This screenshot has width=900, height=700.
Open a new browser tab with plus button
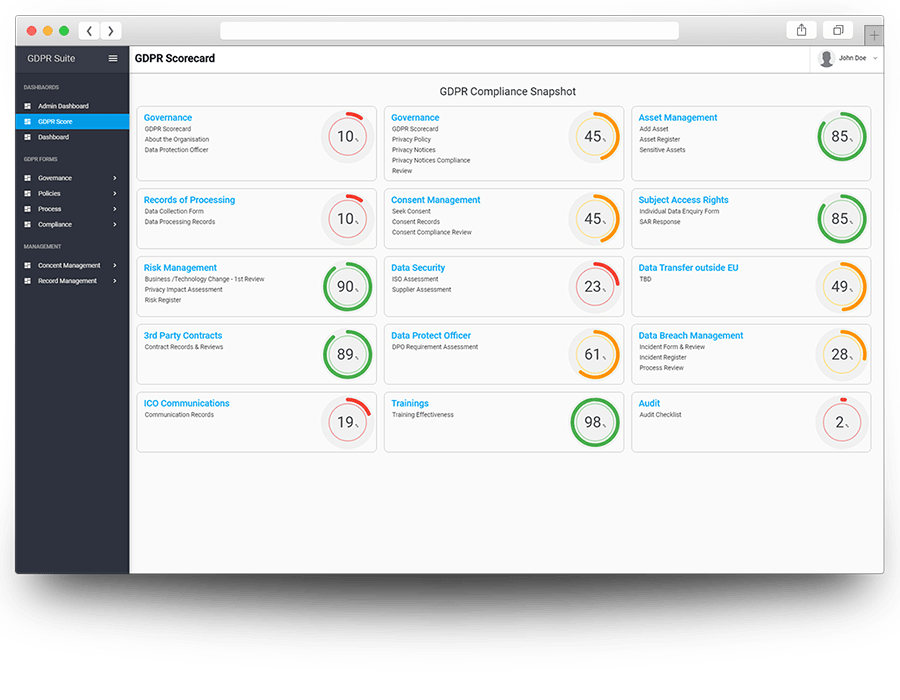pos(875,35)
